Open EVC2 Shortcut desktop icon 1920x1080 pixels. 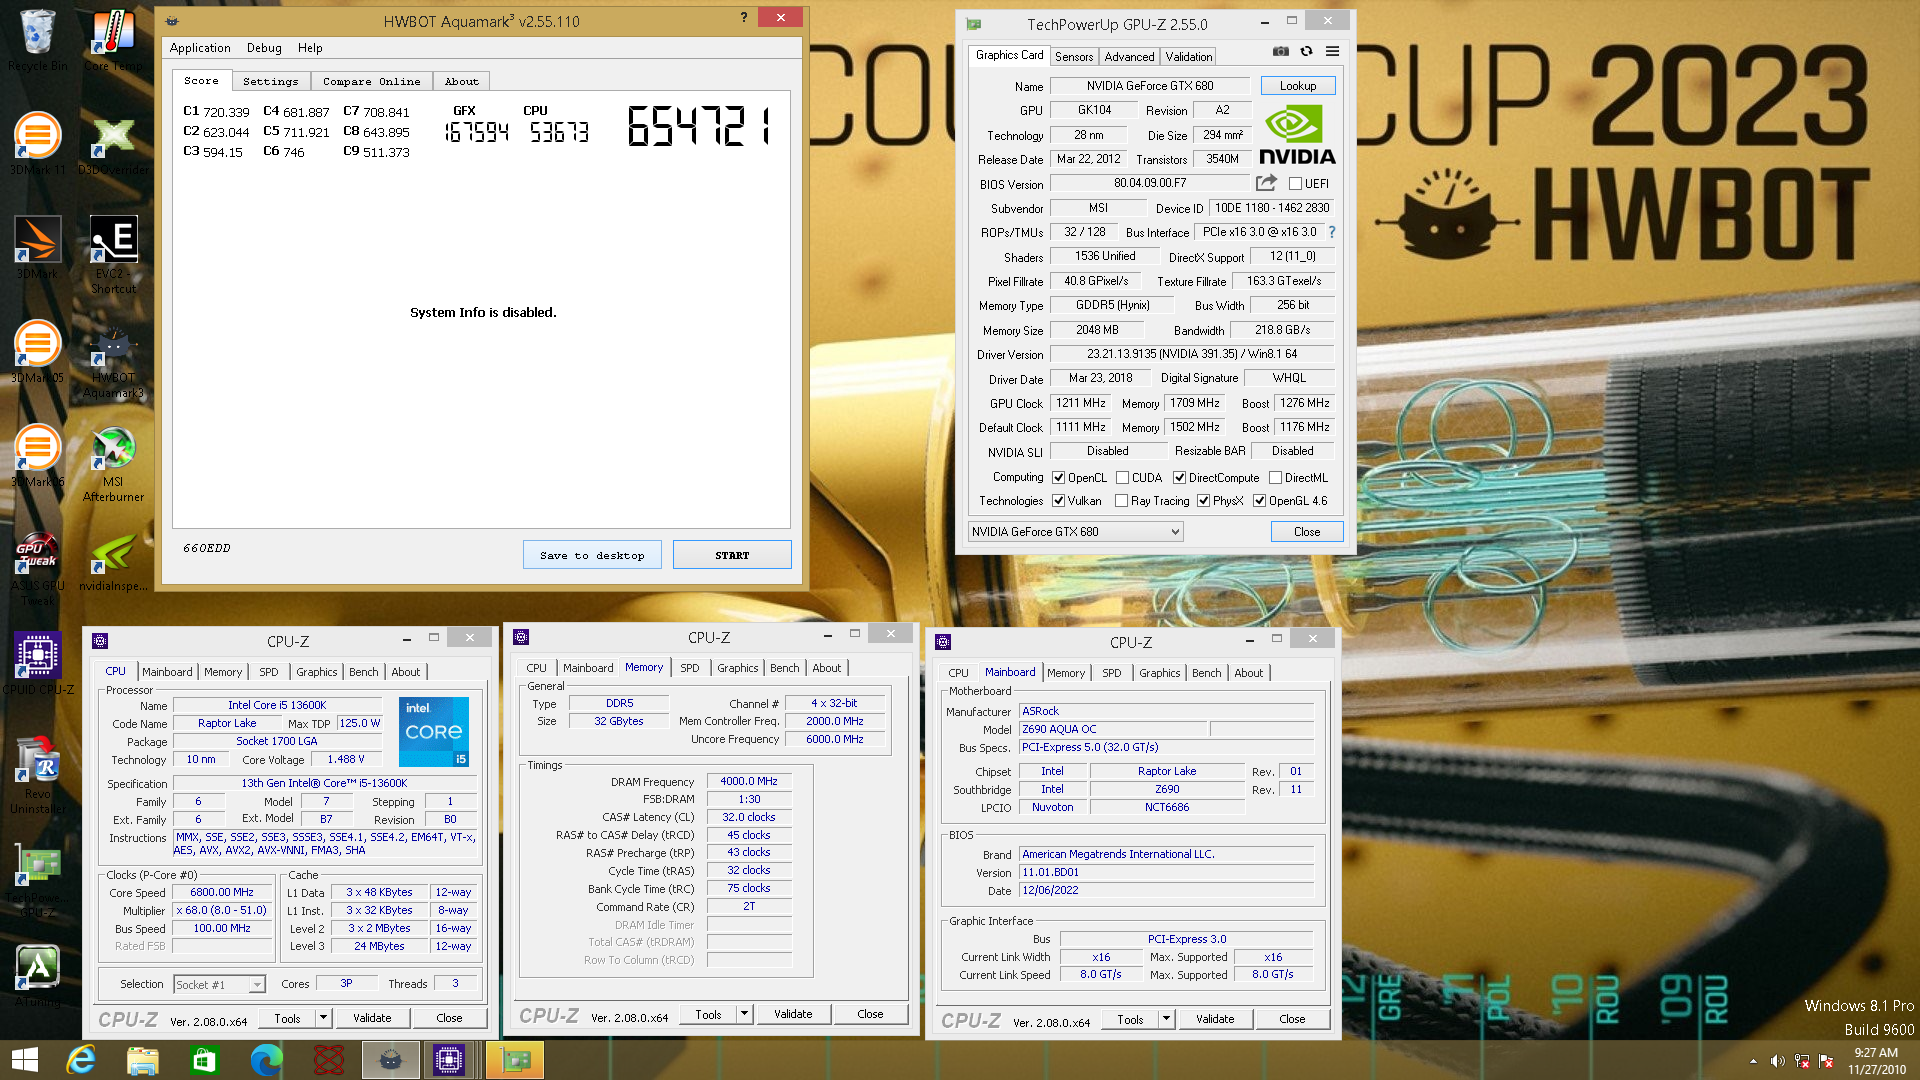[x=113, y=255]
